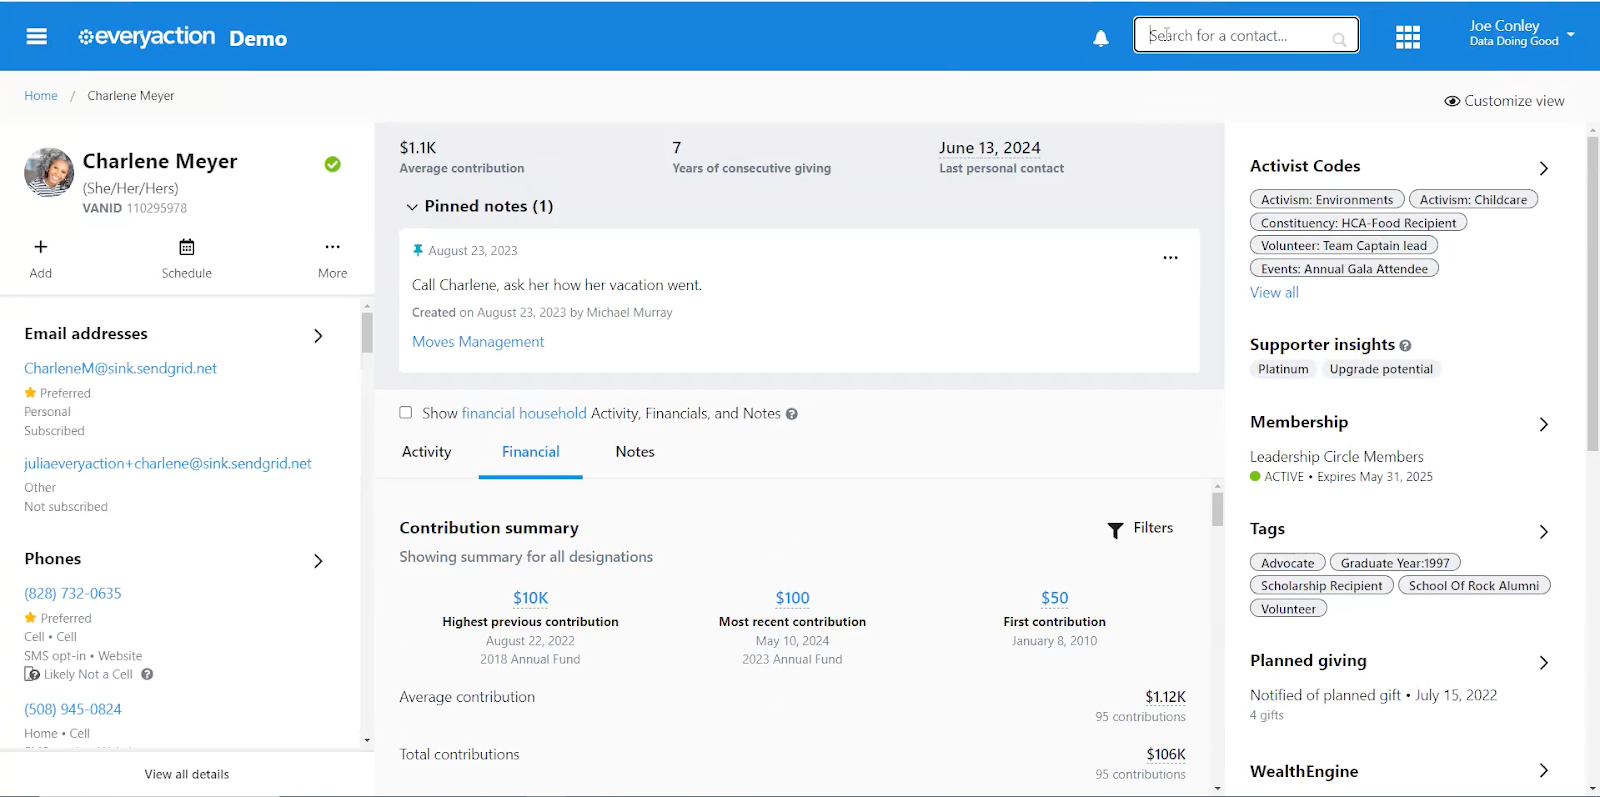Toggle Customize view eye icon

pyautogui.click(x=1452, y=101)
